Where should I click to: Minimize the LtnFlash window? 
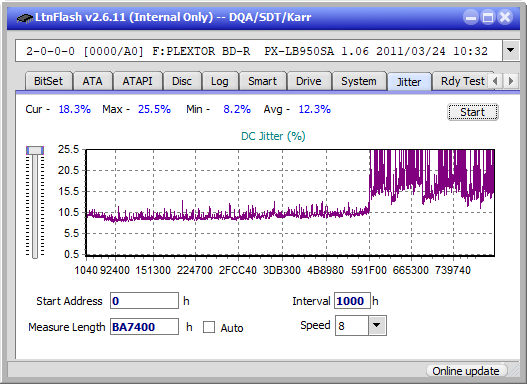(471, 17)
